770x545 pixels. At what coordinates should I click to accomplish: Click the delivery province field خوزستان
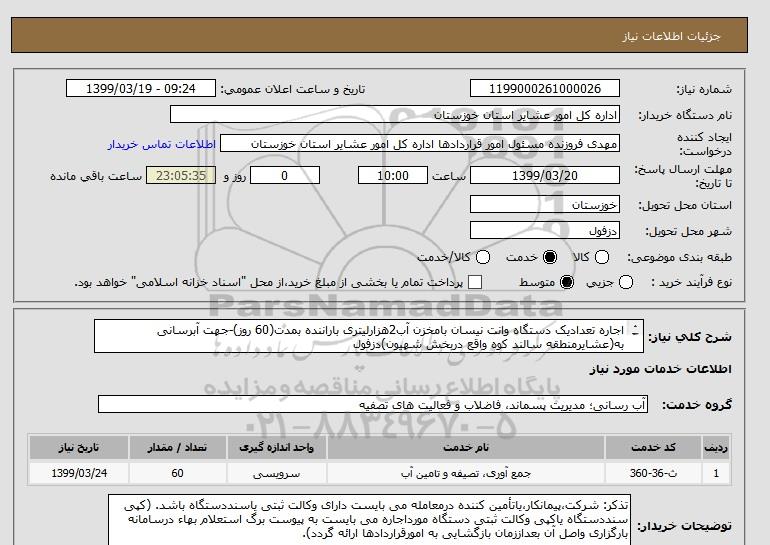click(x=545, y=204)
